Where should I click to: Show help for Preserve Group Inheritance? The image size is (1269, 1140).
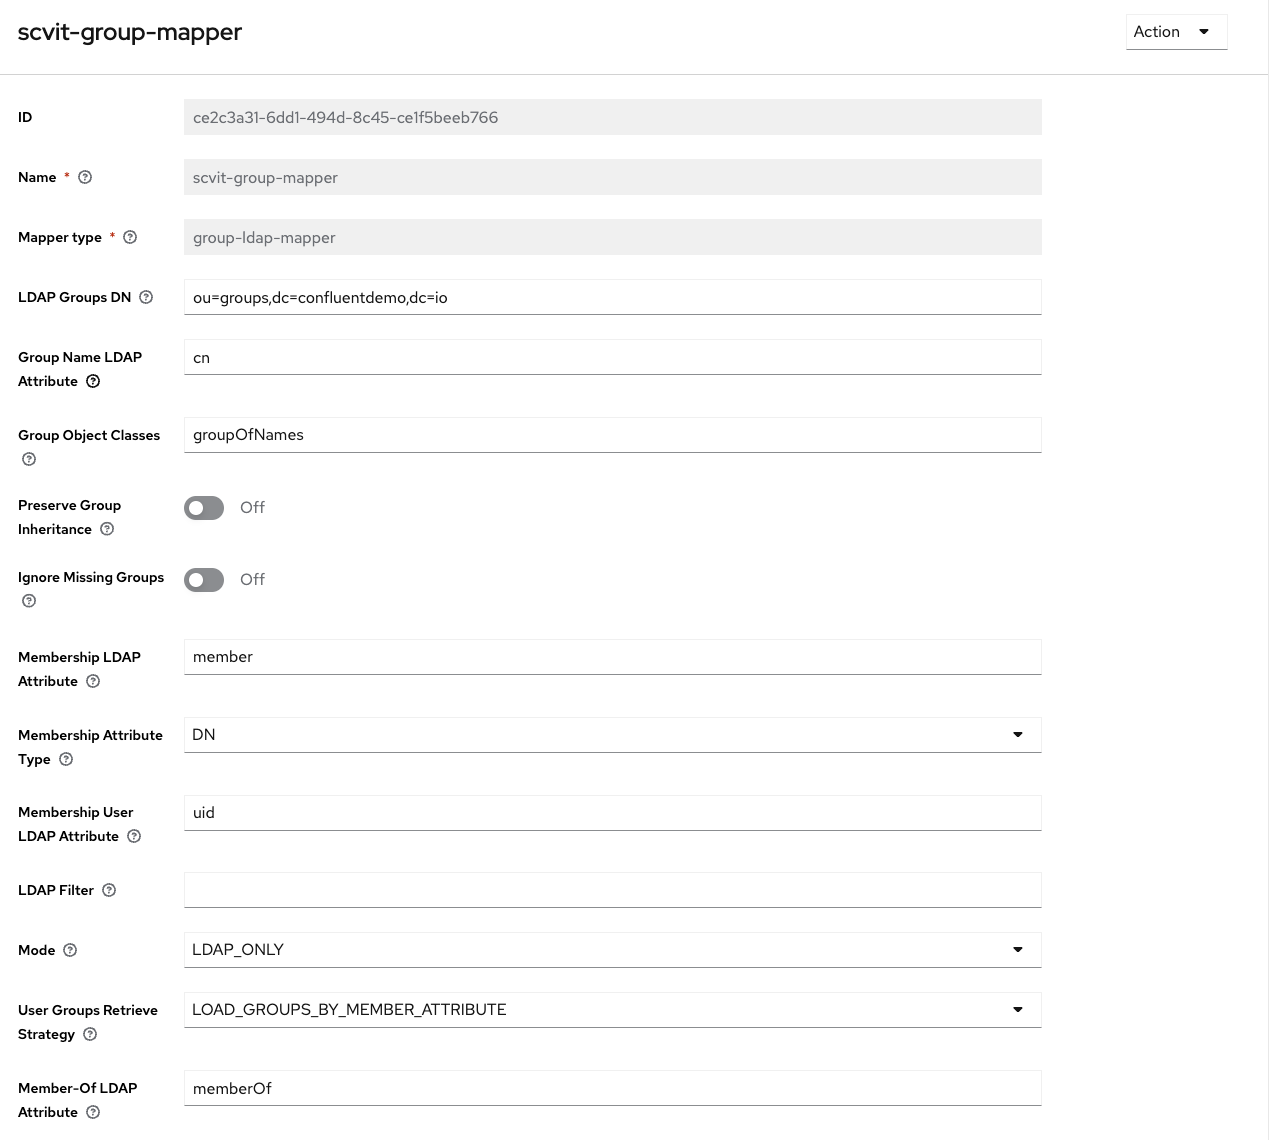[107, 529]
